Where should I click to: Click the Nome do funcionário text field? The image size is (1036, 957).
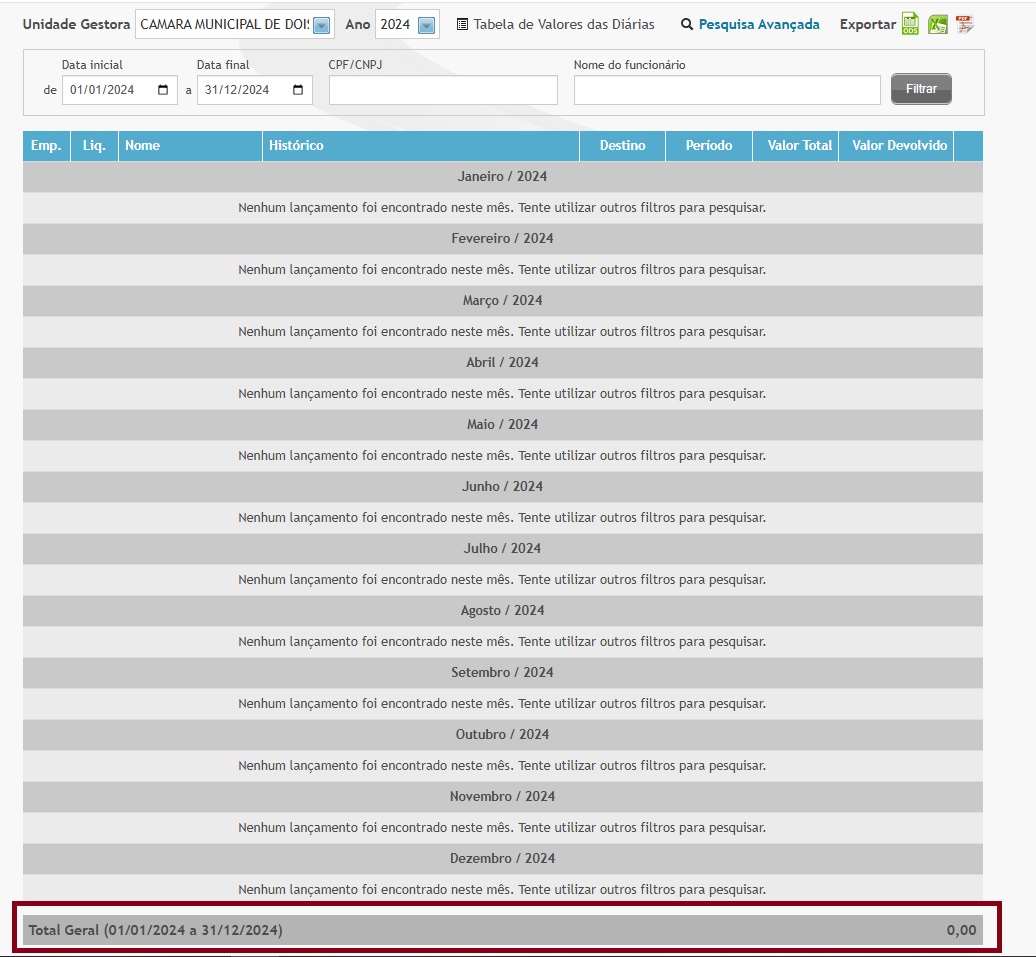point(727,90)
